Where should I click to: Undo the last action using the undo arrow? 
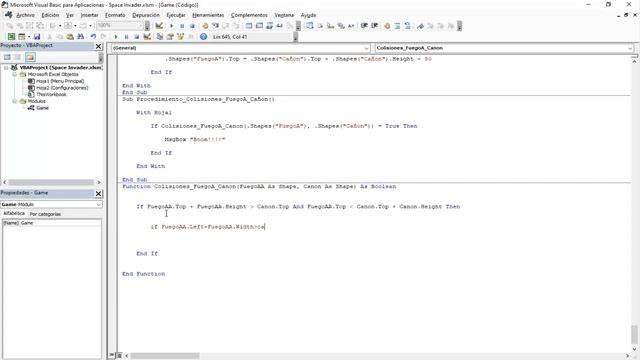pos(93,37)
